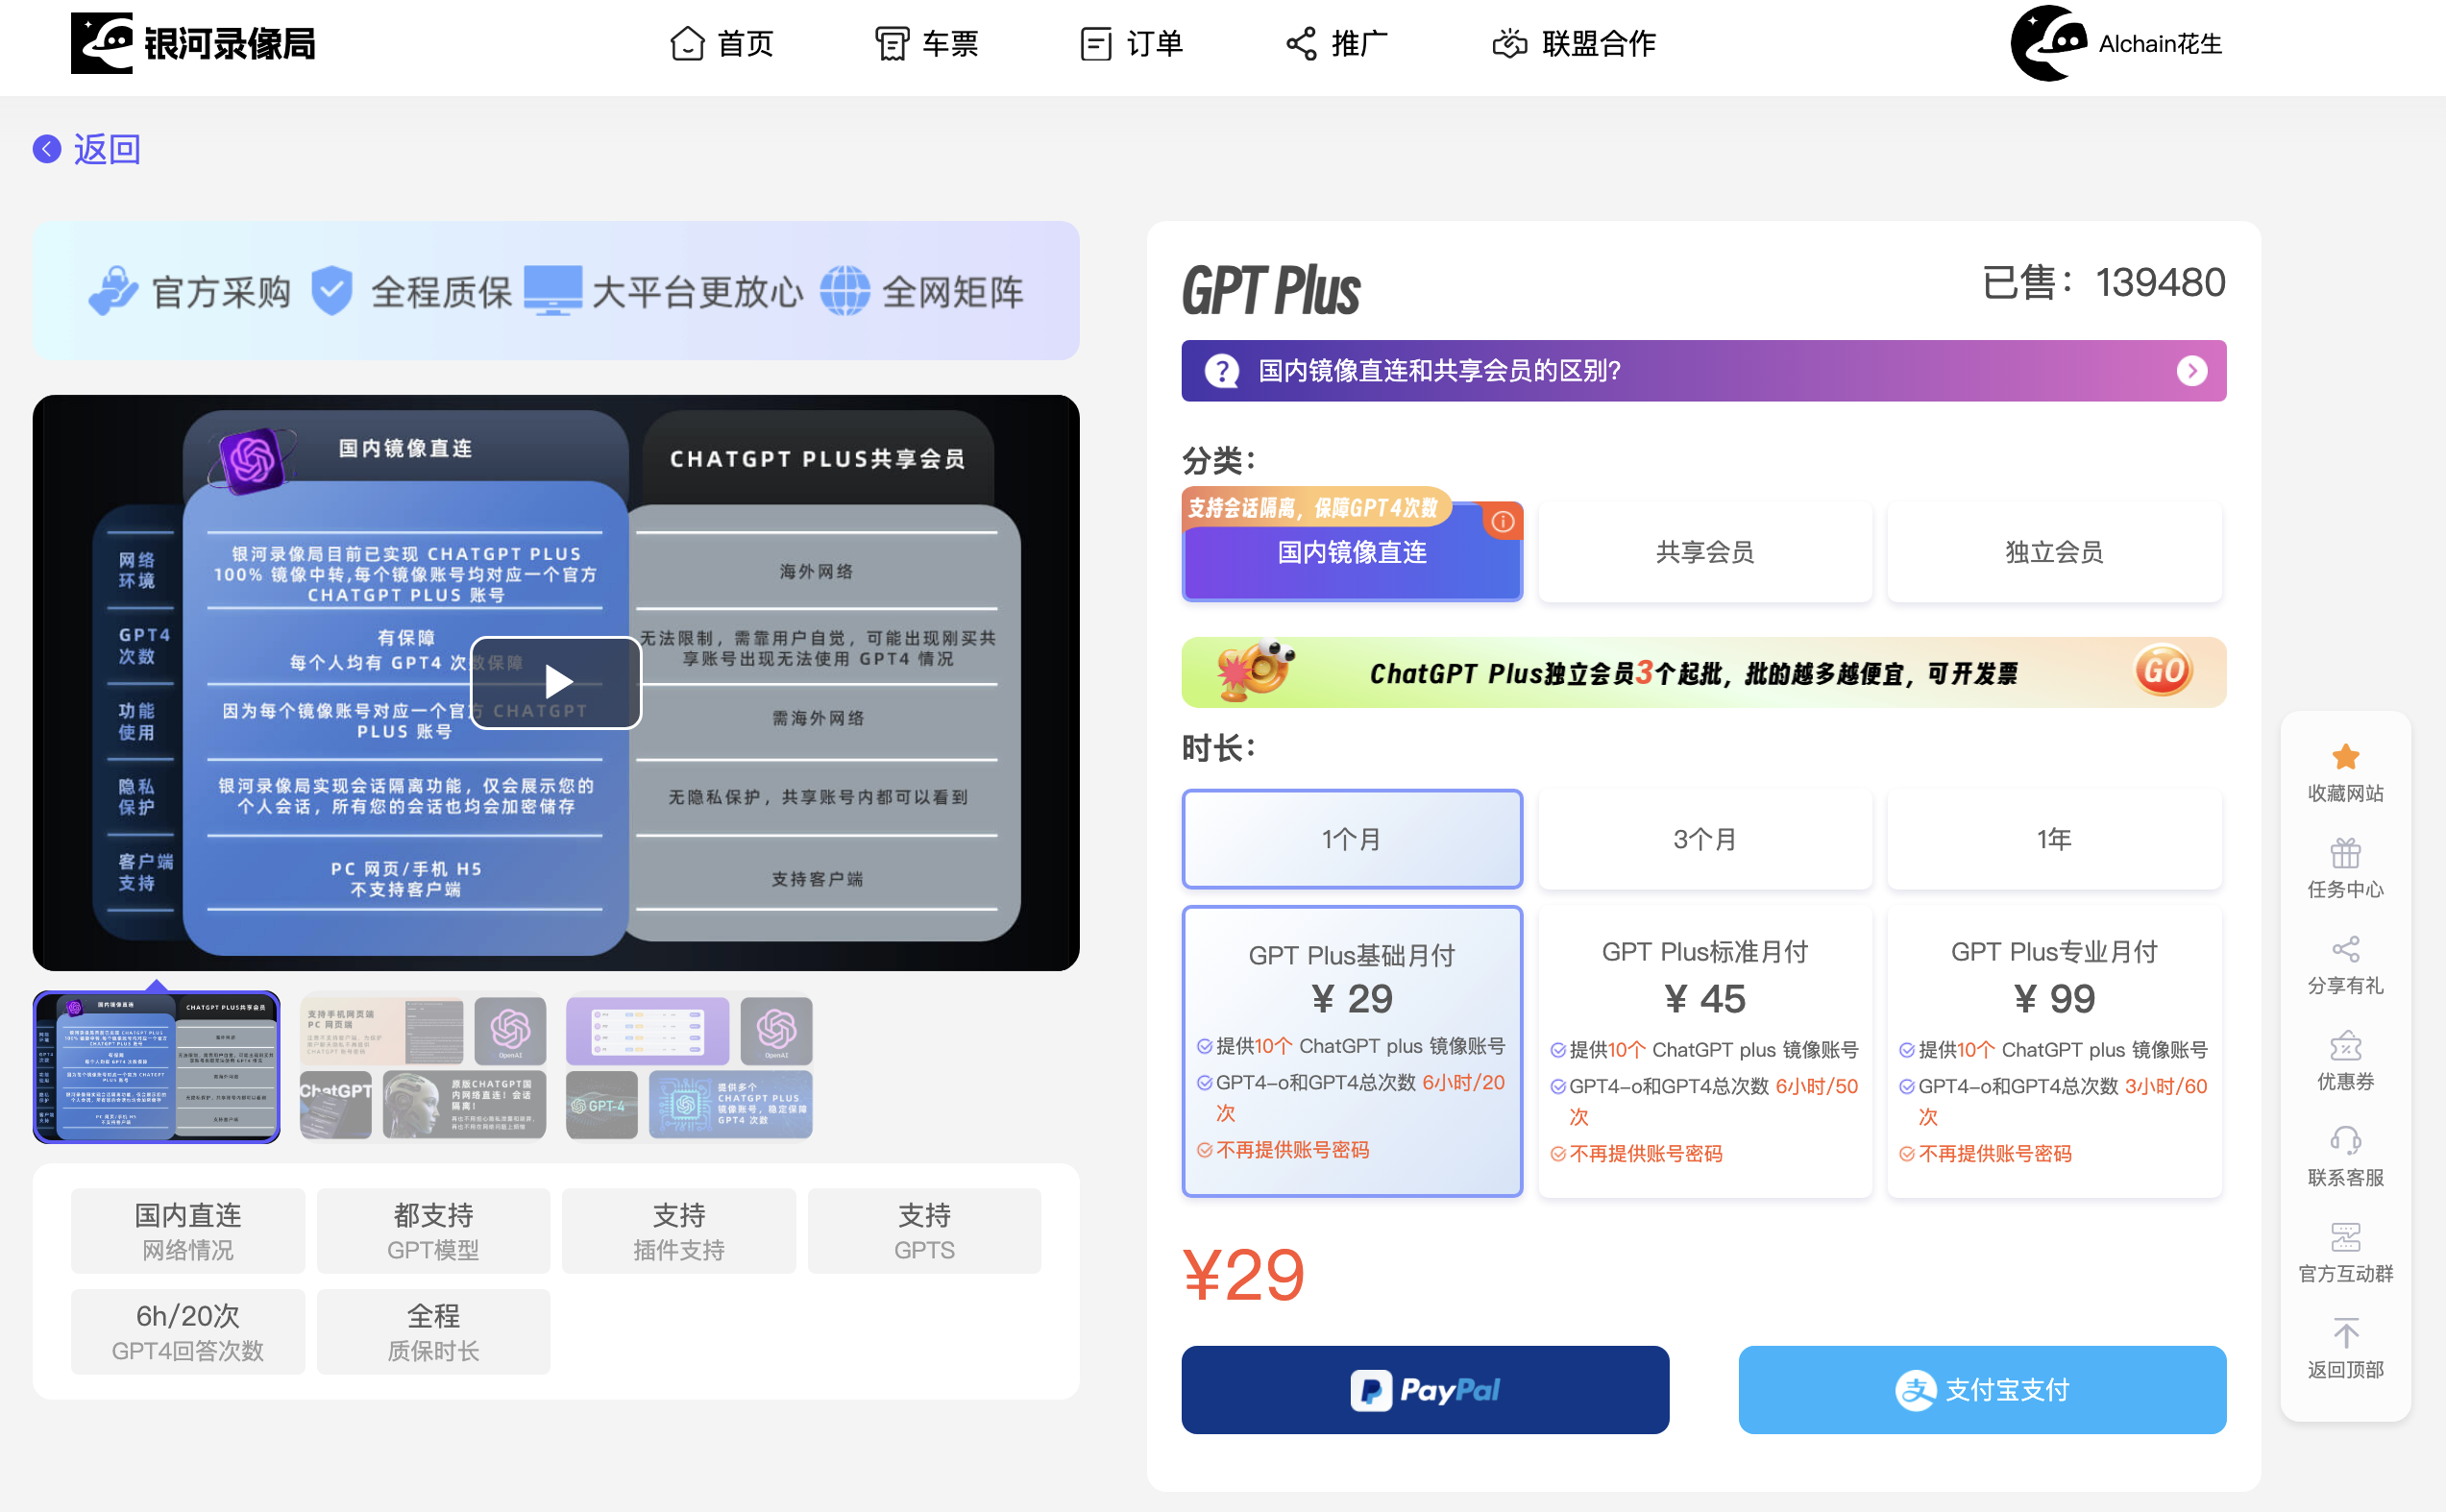Click the back arrow next to 返回
Image resolution: width=2446 pixels, height=1512 pixels.
(46, 148)
